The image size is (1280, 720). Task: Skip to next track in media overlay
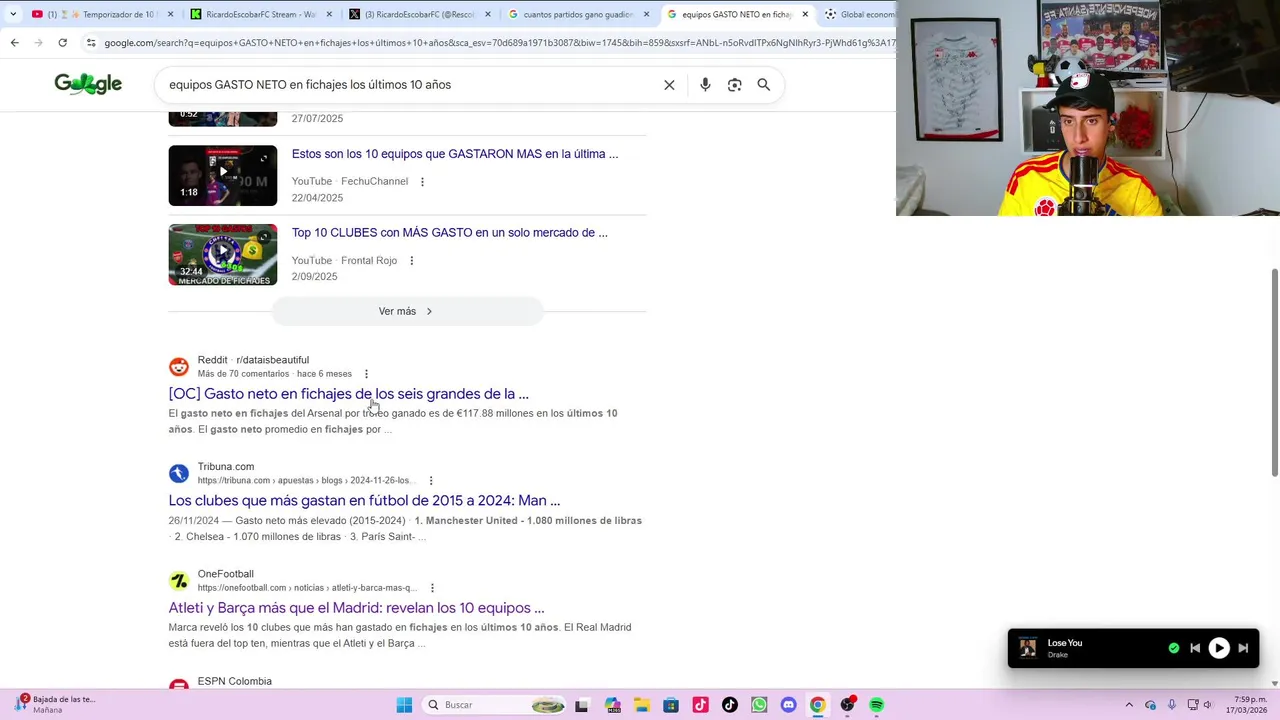[1243, 648]
